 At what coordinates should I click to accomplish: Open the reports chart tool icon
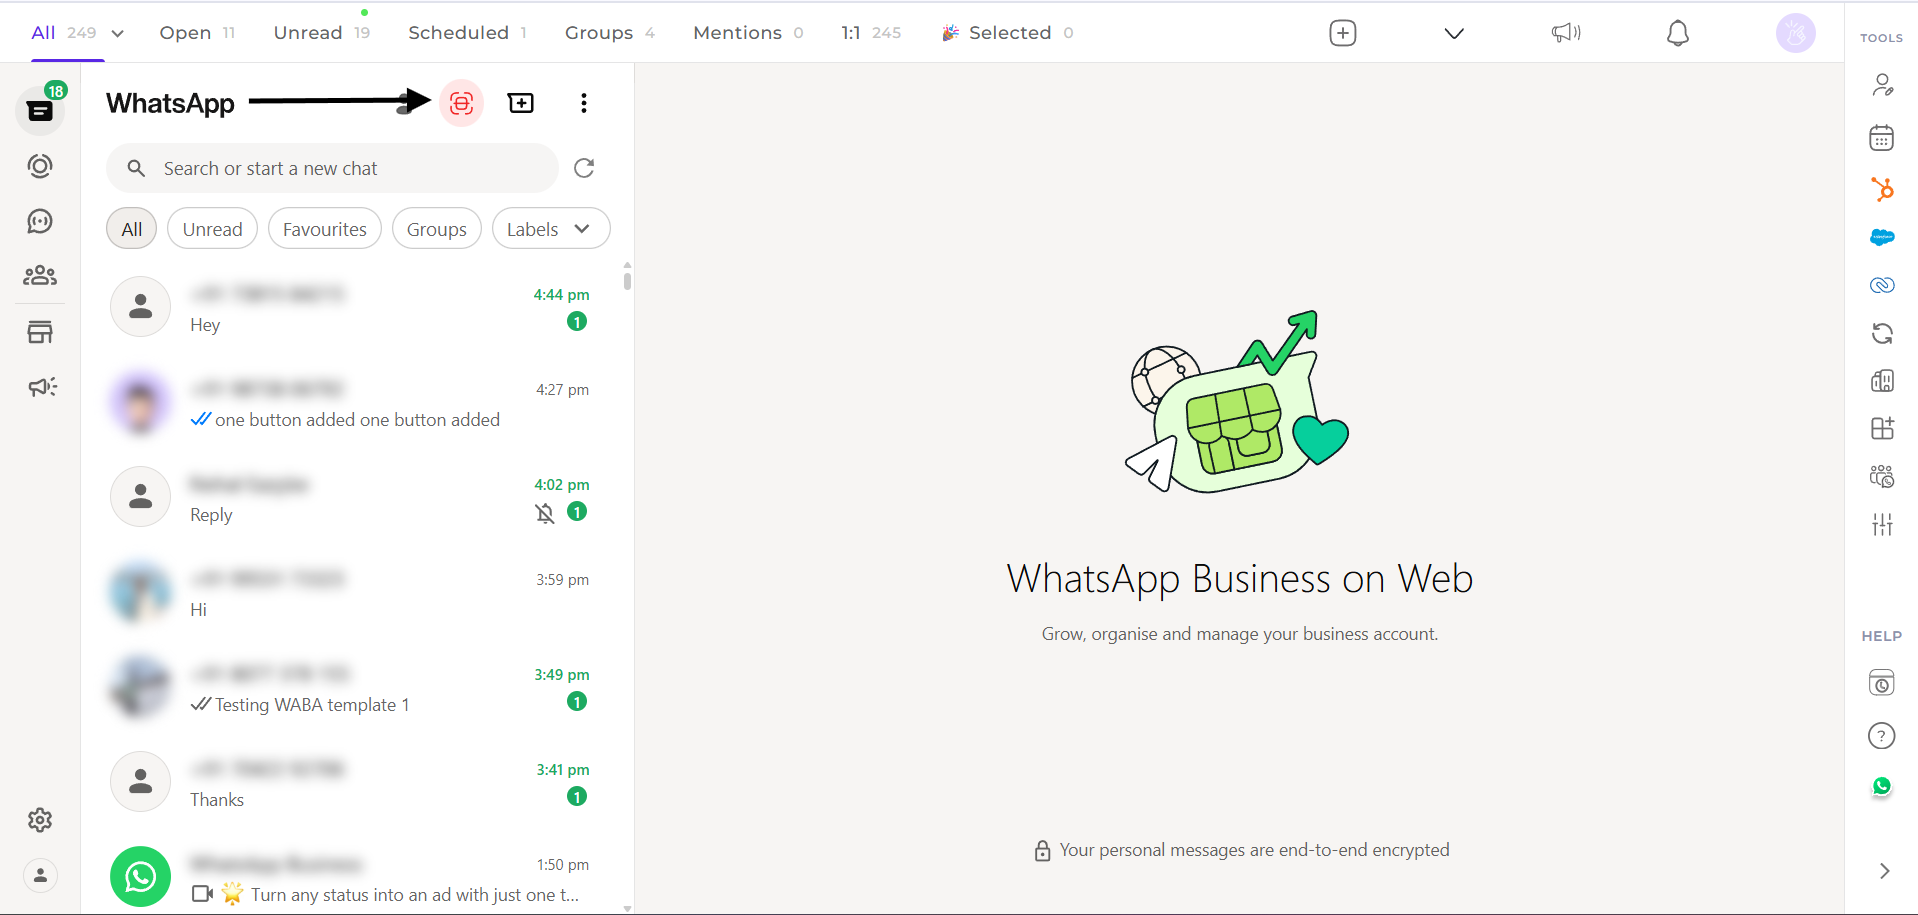1882,381
